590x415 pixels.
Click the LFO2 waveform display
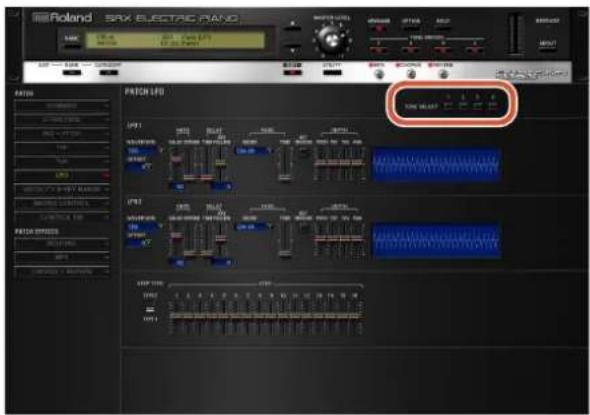pos(436,241)
